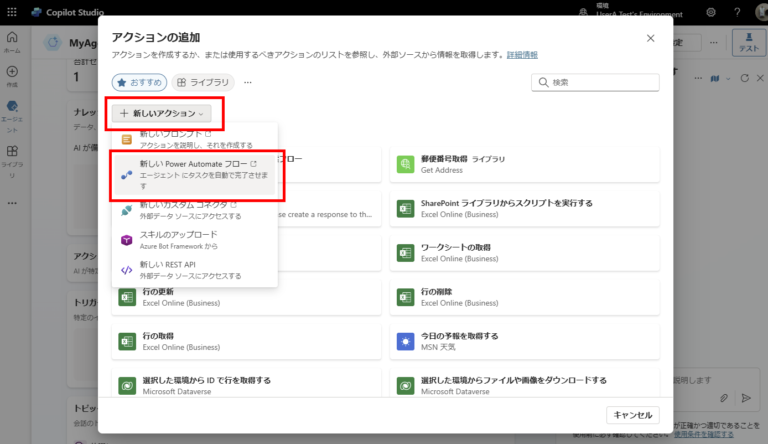Image resolution: width=768 pixels, height=444 pixels.
Task: Click the 行の削除 Excel icon
Action: click(406, 297)
